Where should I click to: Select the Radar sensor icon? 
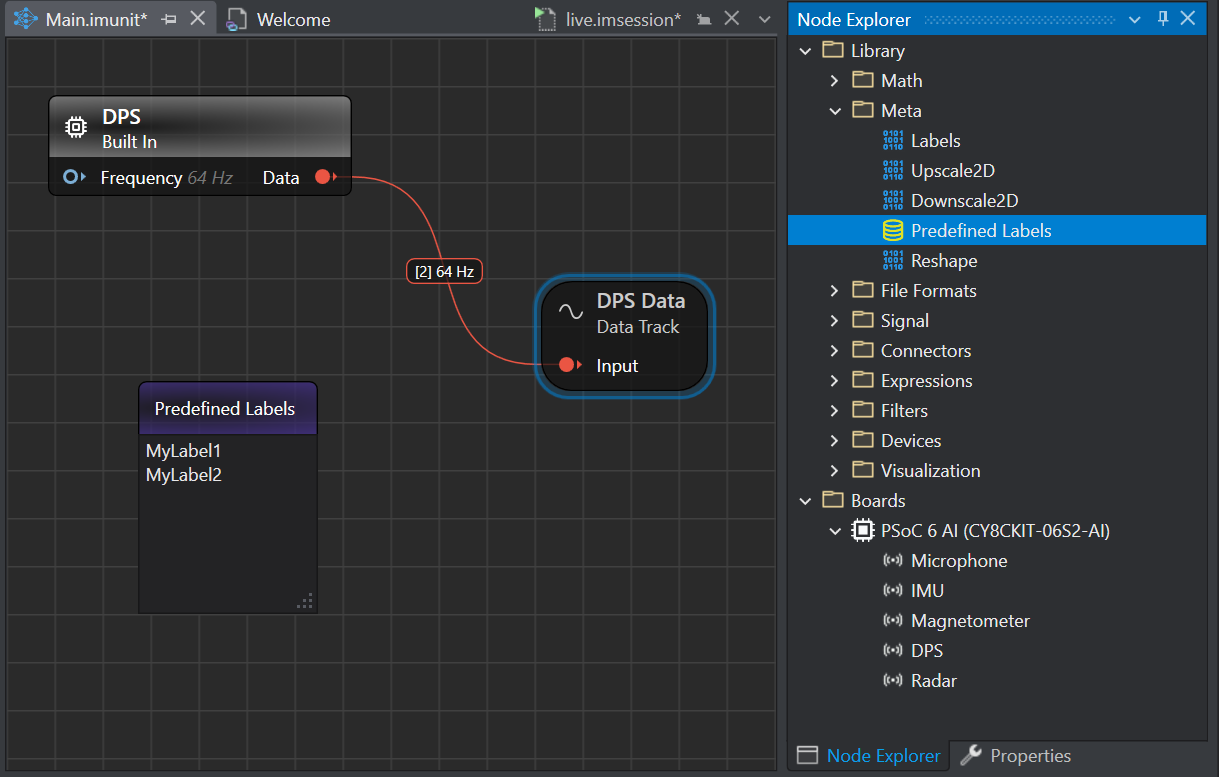tap(893, 681)
